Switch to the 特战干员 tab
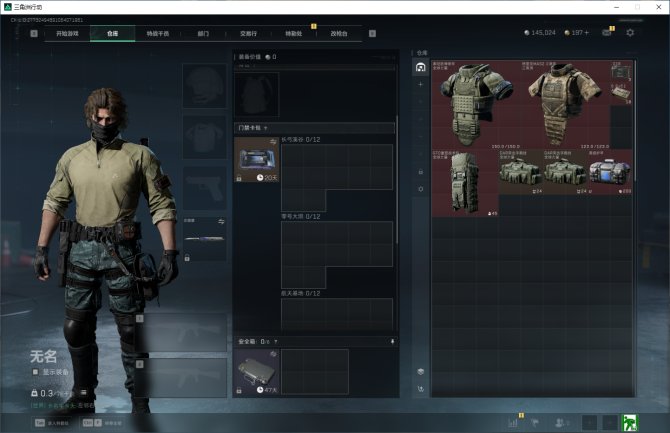Image resolution: width=670 pixels, height=433 pixels. click(x=158, y=33)
